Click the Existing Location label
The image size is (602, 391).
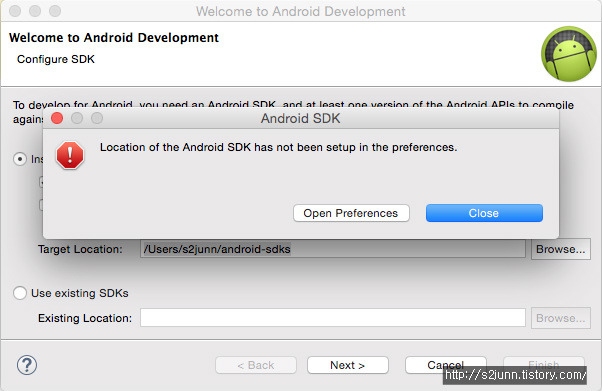(x=85, y=318)
